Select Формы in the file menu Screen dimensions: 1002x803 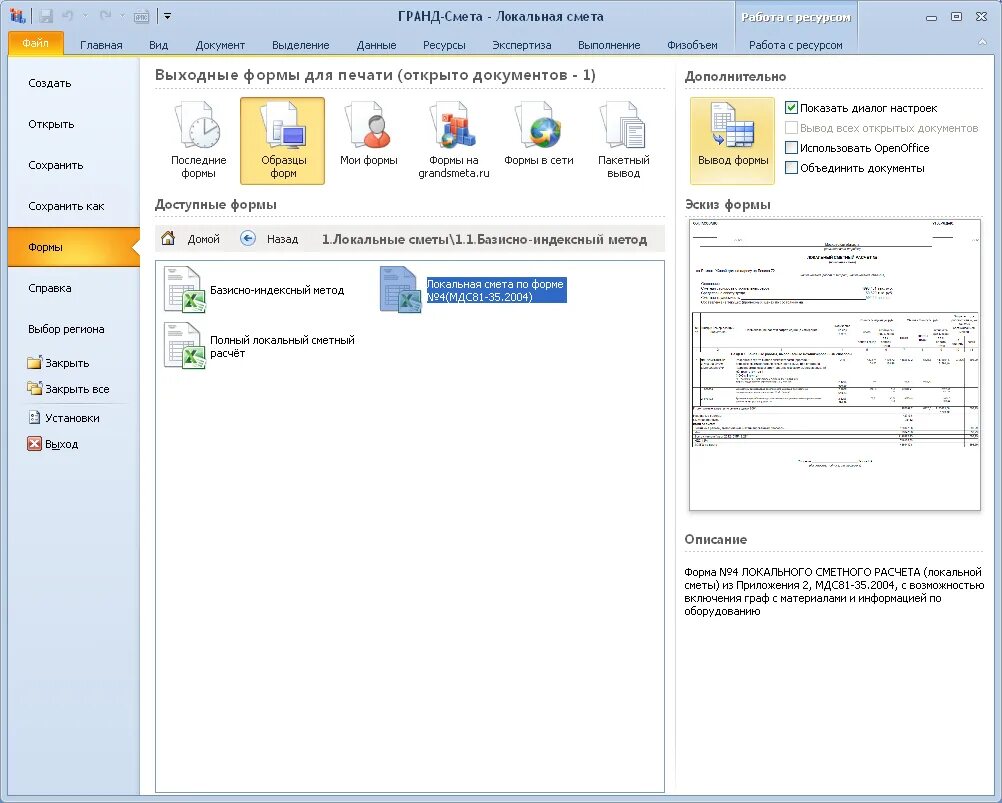tap(73, 247)
